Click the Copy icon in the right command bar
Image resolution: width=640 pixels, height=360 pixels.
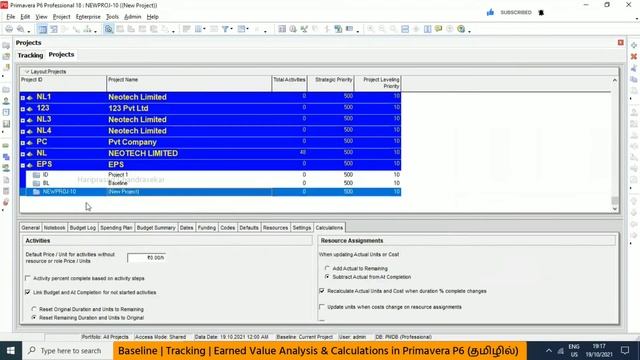[634, 80]
